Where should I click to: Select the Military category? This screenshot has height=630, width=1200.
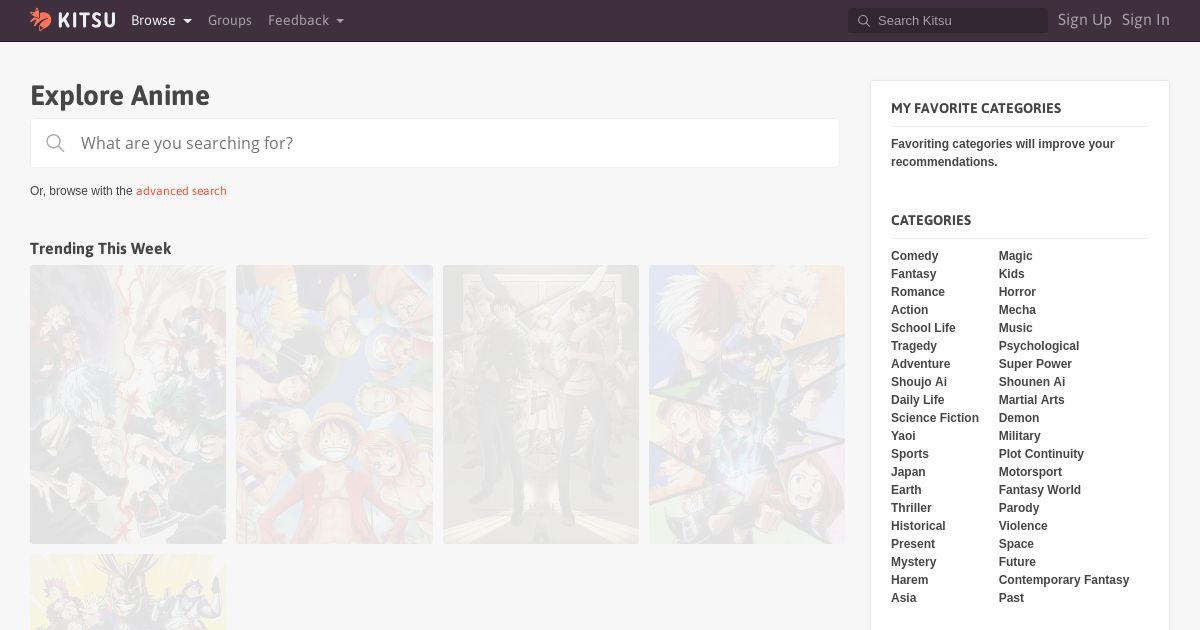coord(1019,436)
